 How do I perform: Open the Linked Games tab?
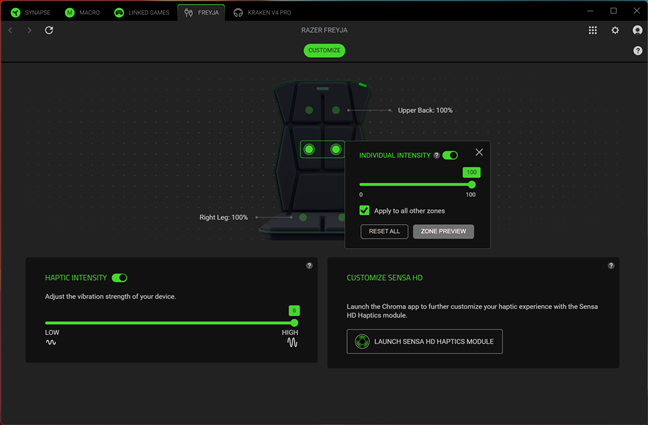[142, 12]
